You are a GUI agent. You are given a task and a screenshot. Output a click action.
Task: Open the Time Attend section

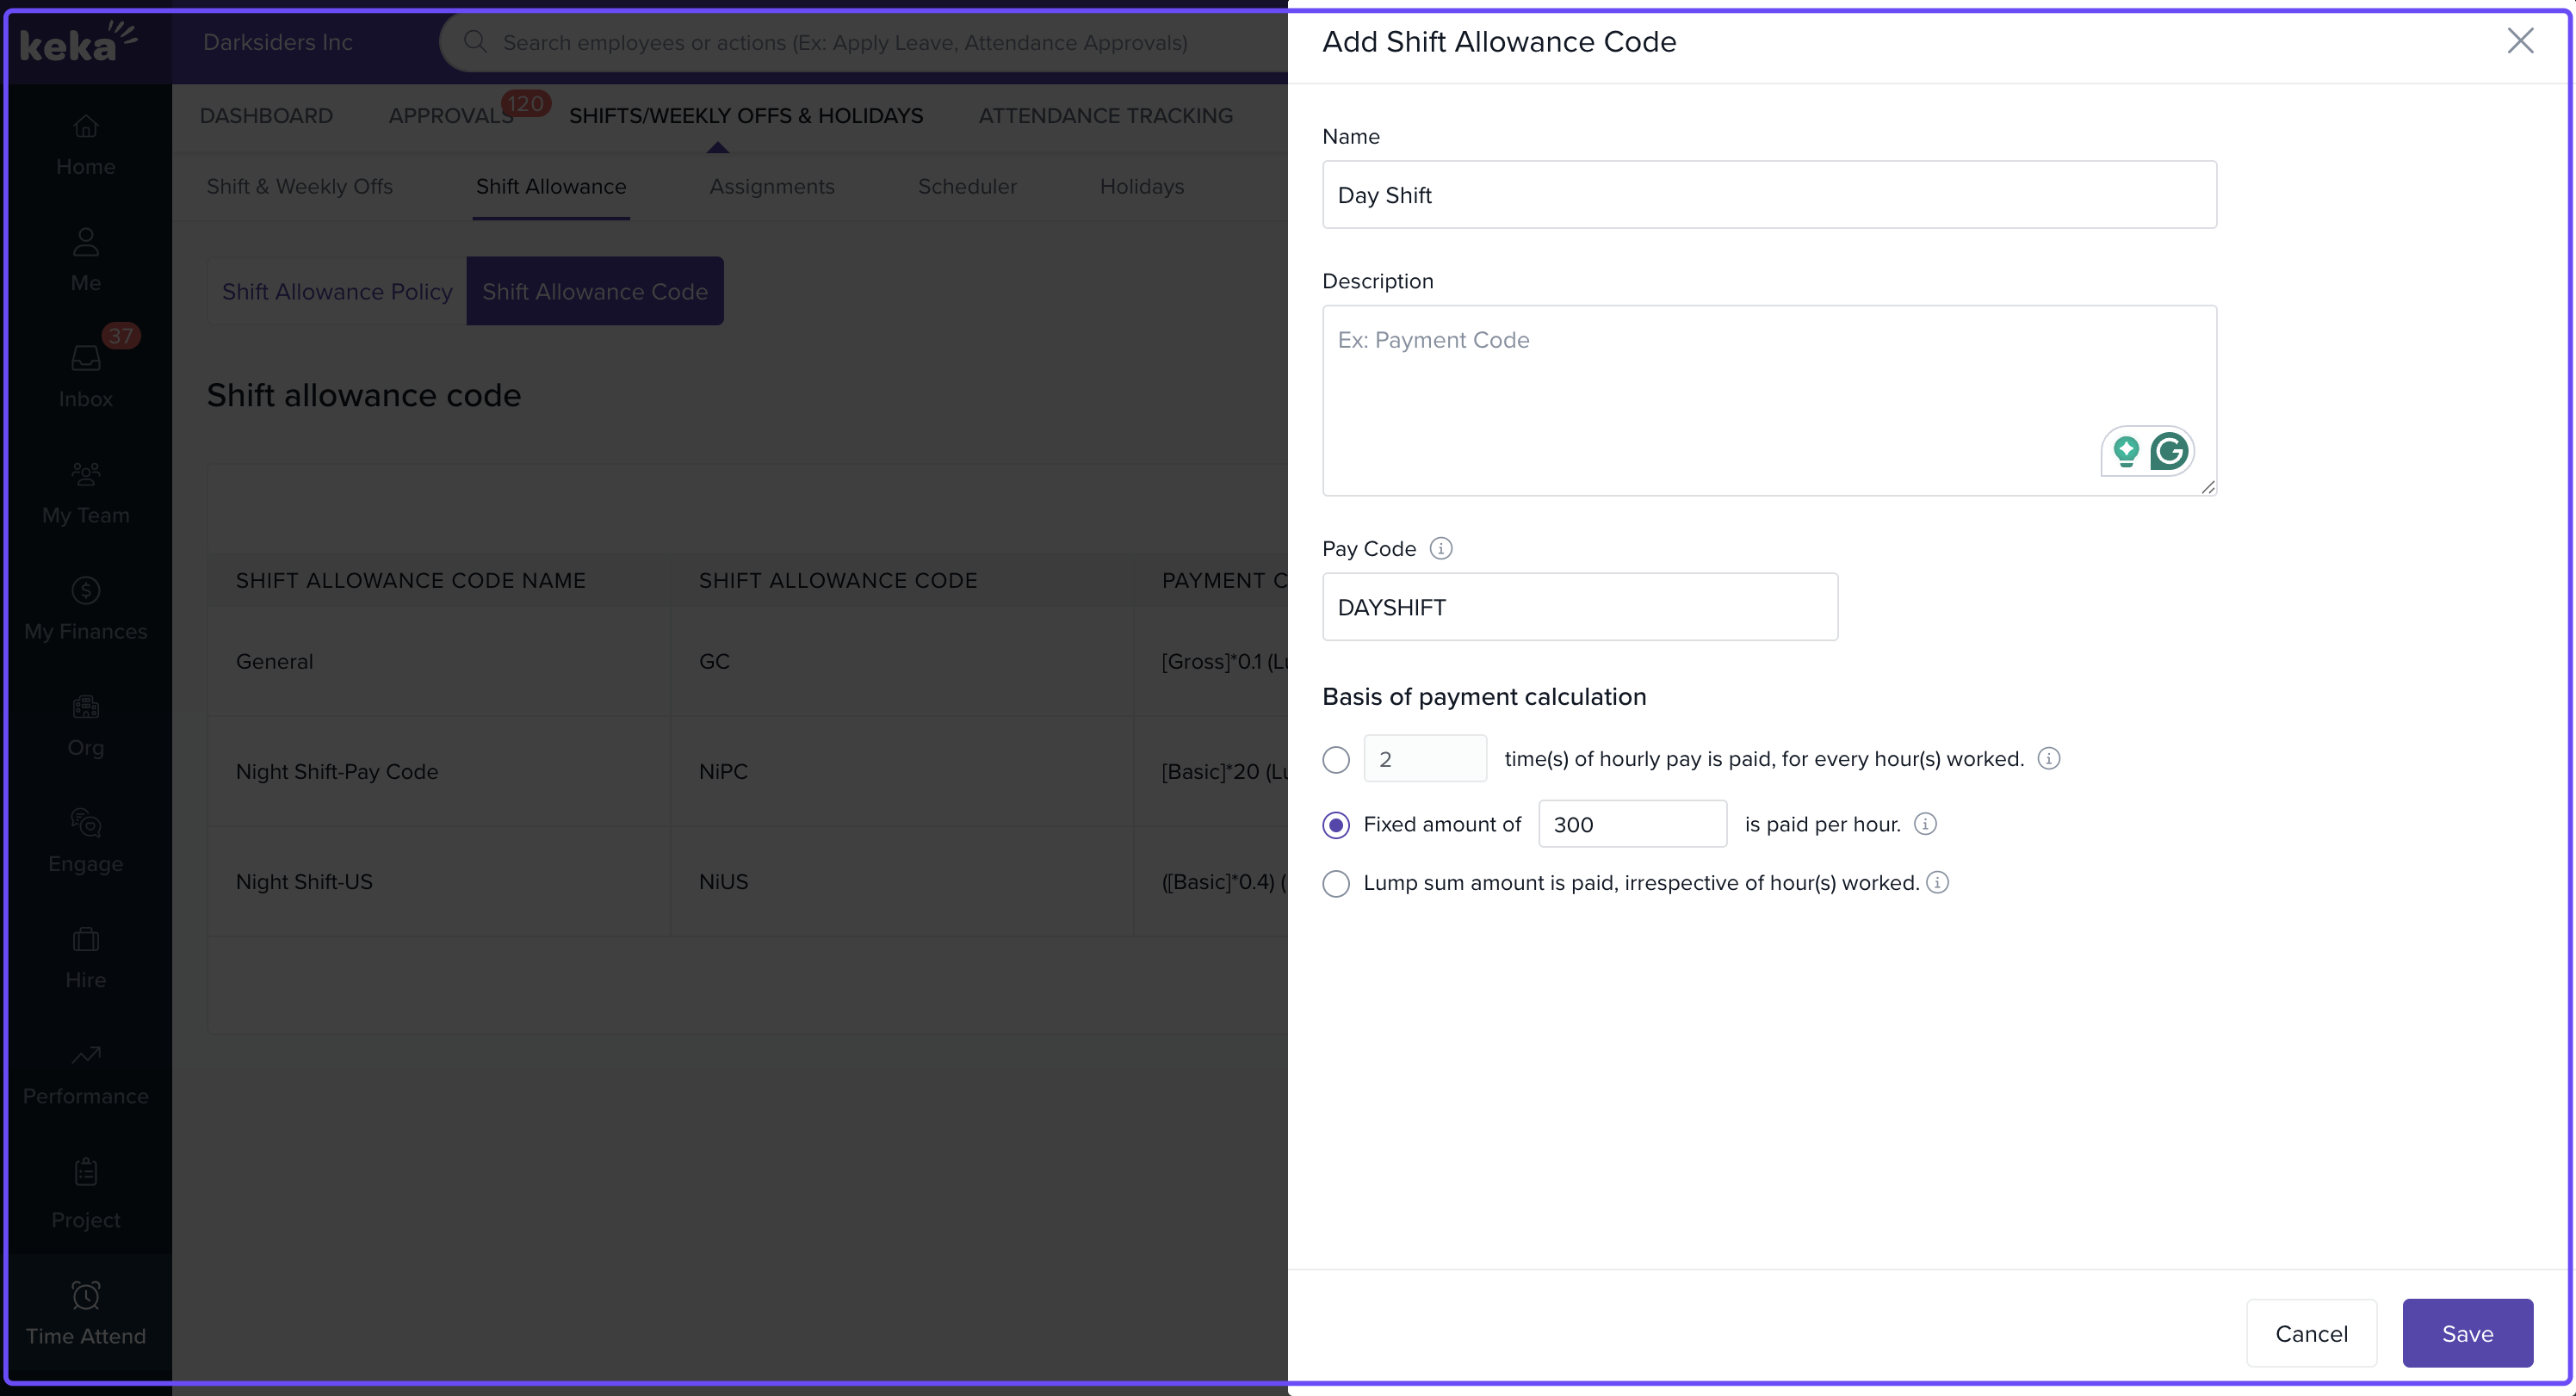click(85, 1312)
